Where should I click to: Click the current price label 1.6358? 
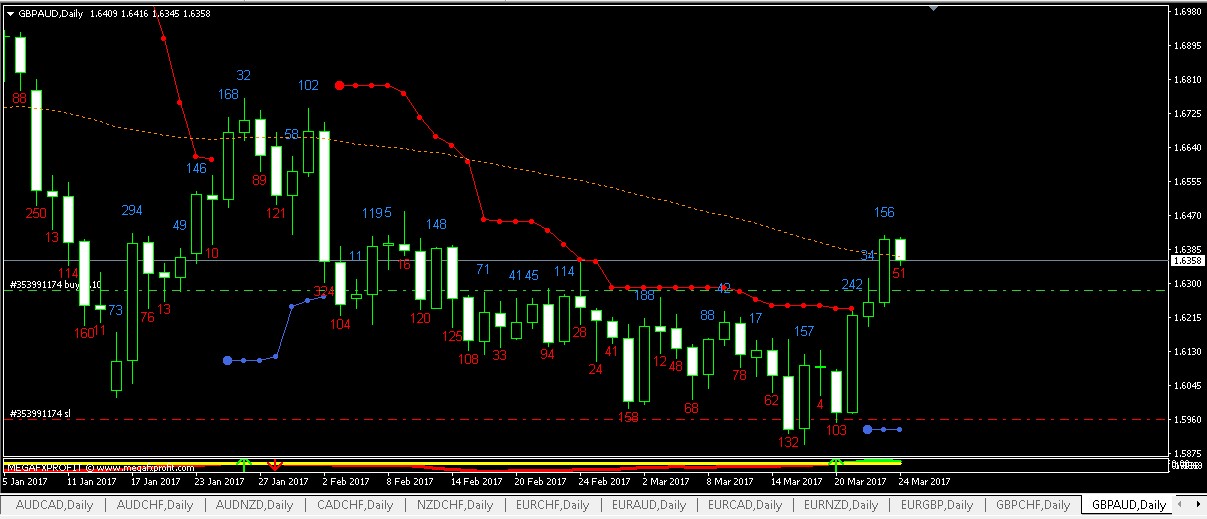click(x=1187, y=260)
